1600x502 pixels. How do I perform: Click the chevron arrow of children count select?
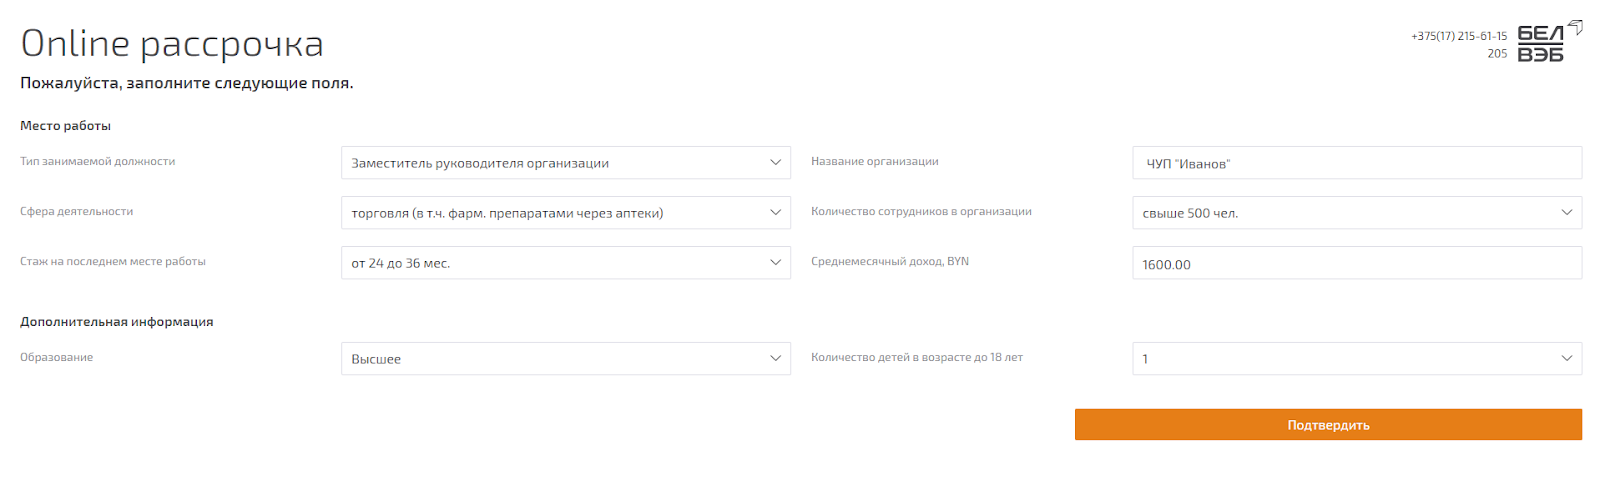click(x=1567, y=358)
